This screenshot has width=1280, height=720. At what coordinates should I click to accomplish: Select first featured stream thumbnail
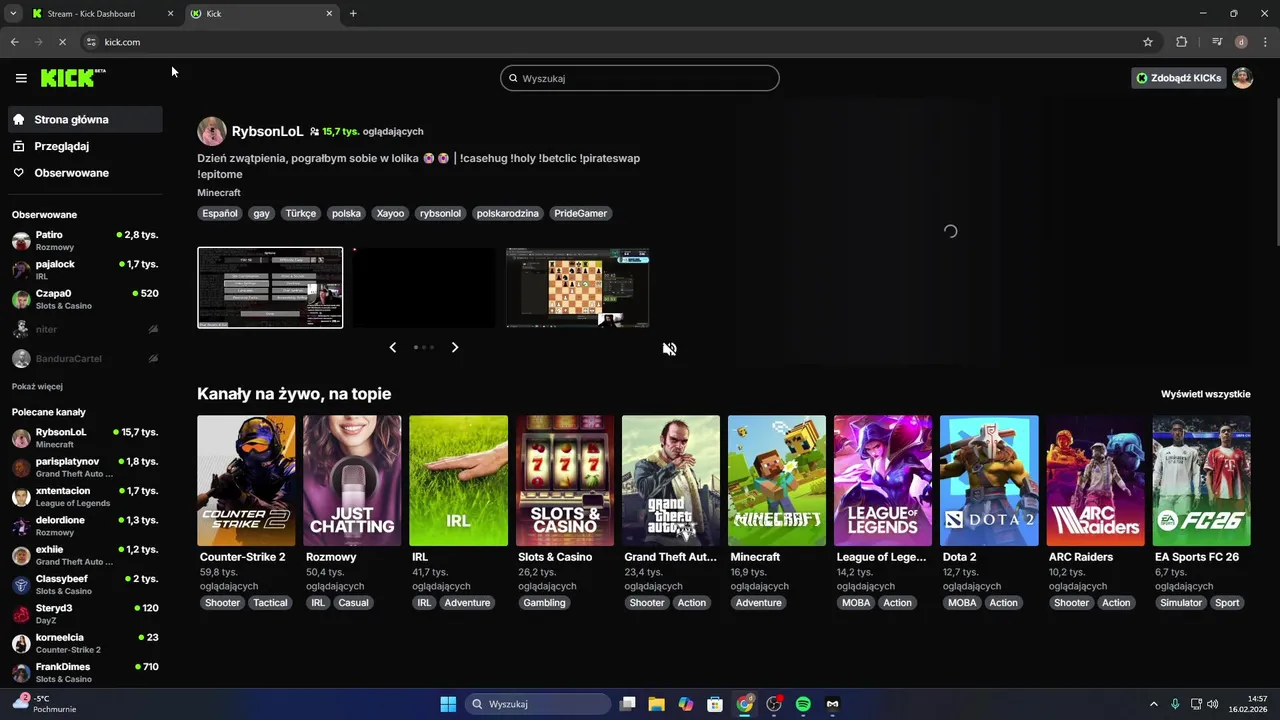point(270,288)
